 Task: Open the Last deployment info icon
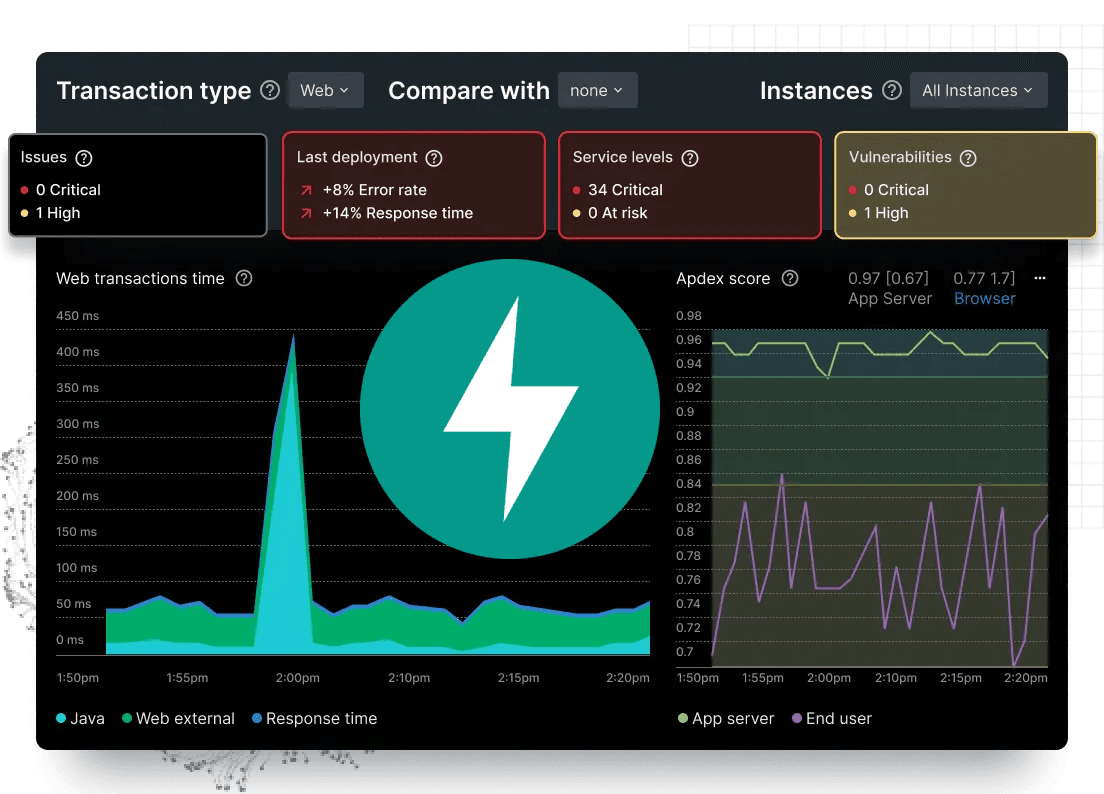pos(433,157)
